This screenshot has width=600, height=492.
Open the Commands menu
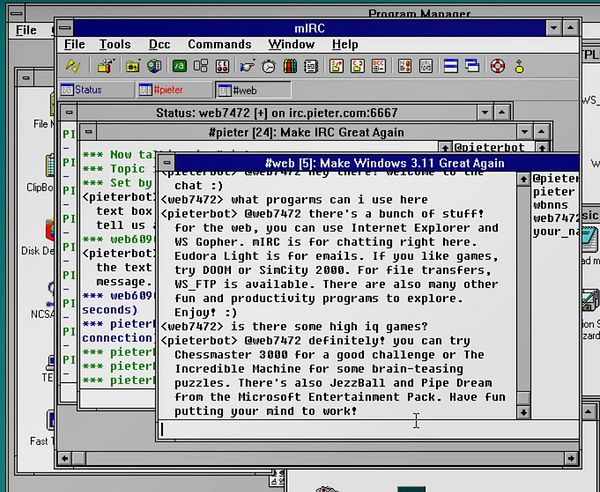click(220, 44)
